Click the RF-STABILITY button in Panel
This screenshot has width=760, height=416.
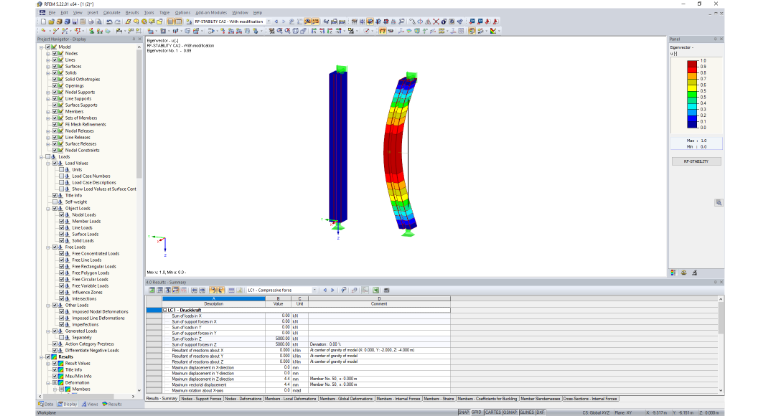tap(697, 161)
